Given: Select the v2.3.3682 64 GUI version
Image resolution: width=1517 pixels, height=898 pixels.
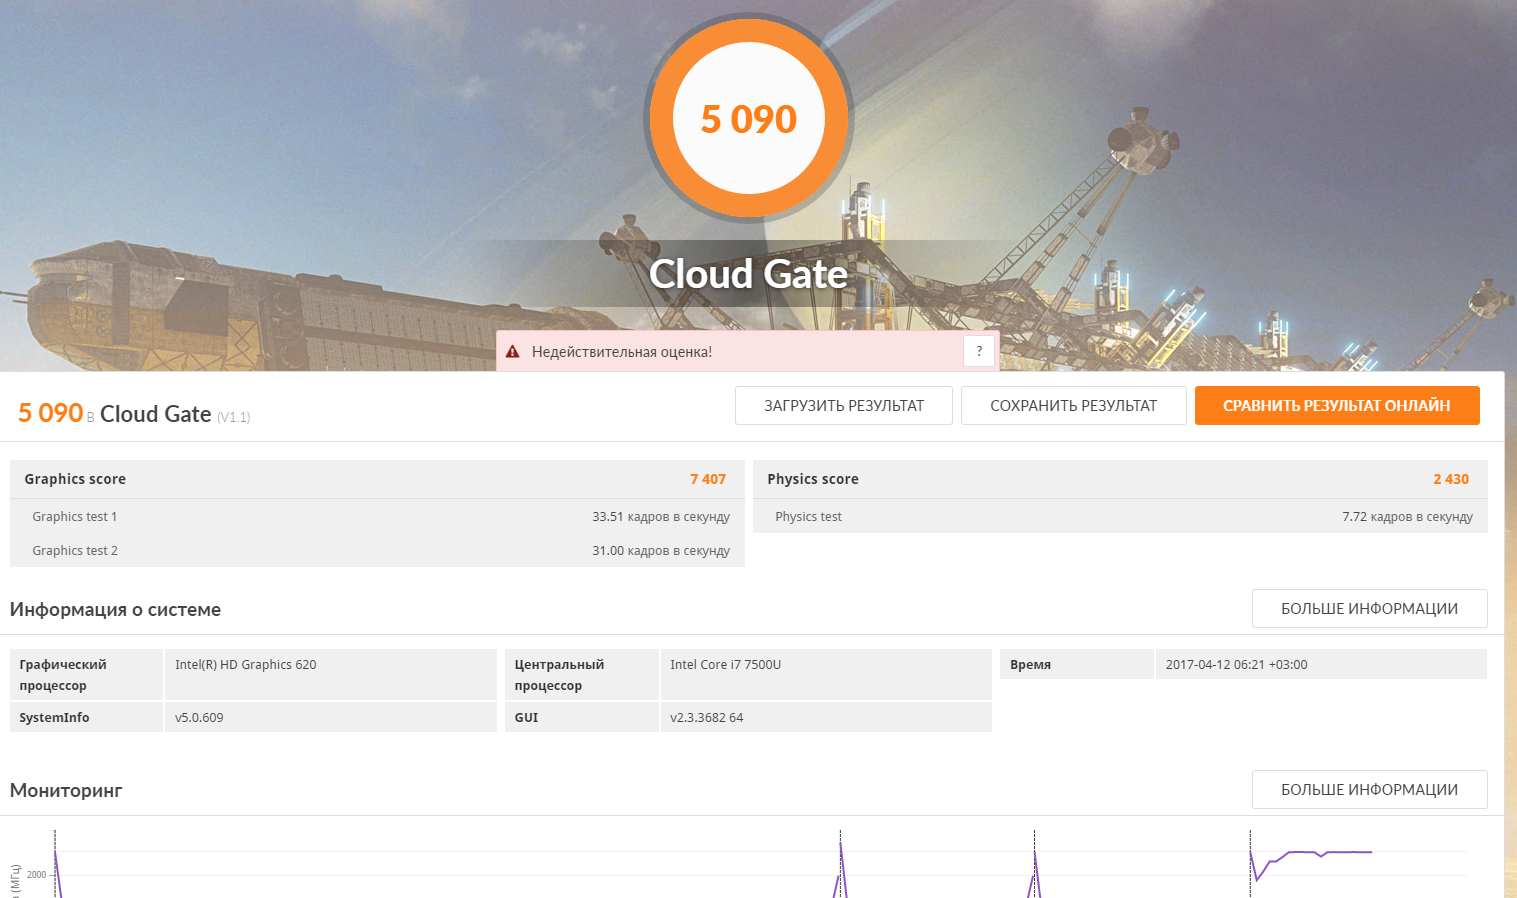Looking at the screenshot, I should click(707, 718).
